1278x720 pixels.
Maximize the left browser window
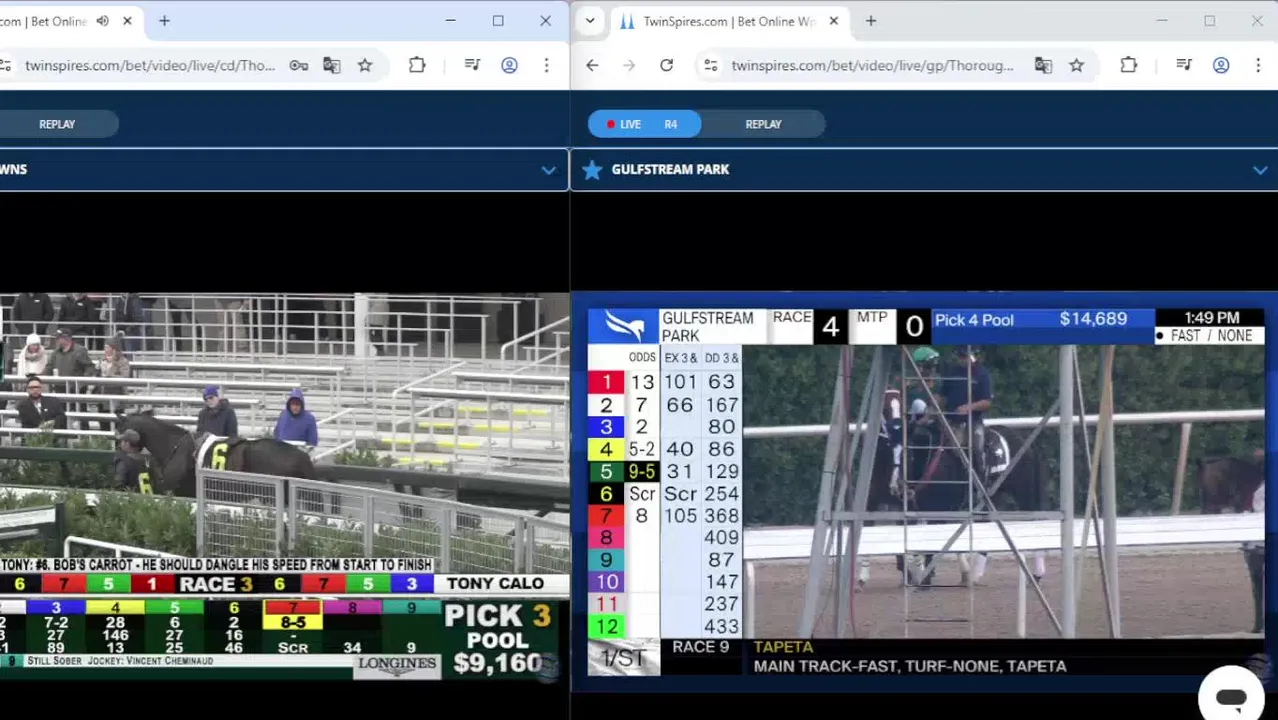[x=498, y=21]
